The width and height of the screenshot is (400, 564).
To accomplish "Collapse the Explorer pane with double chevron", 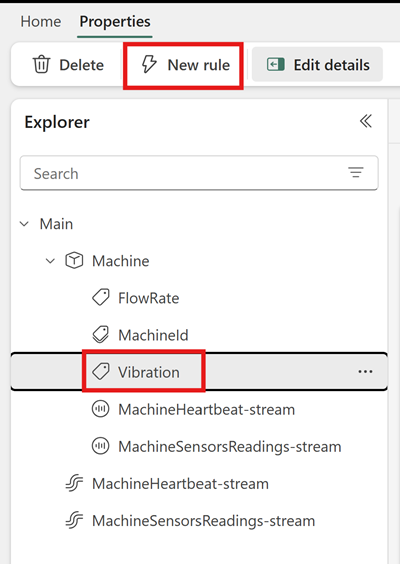I will tap(366, 121).
